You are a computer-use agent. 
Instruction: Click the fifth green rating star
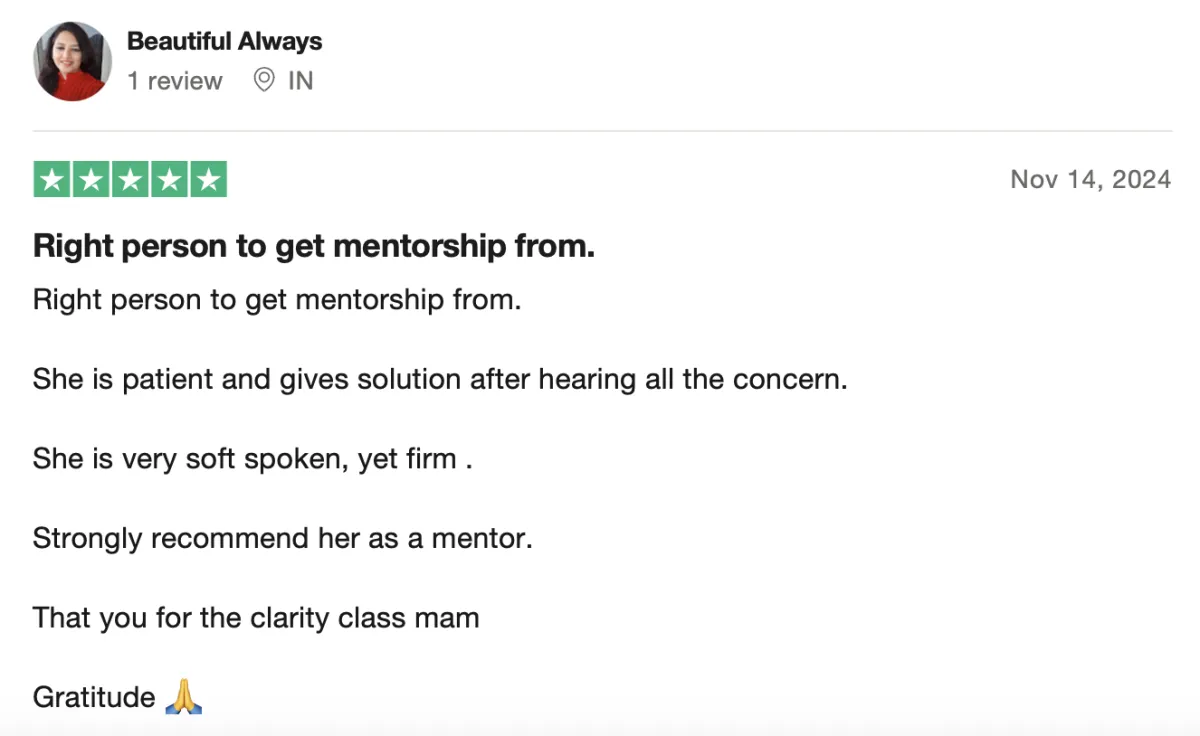[208, 180]
